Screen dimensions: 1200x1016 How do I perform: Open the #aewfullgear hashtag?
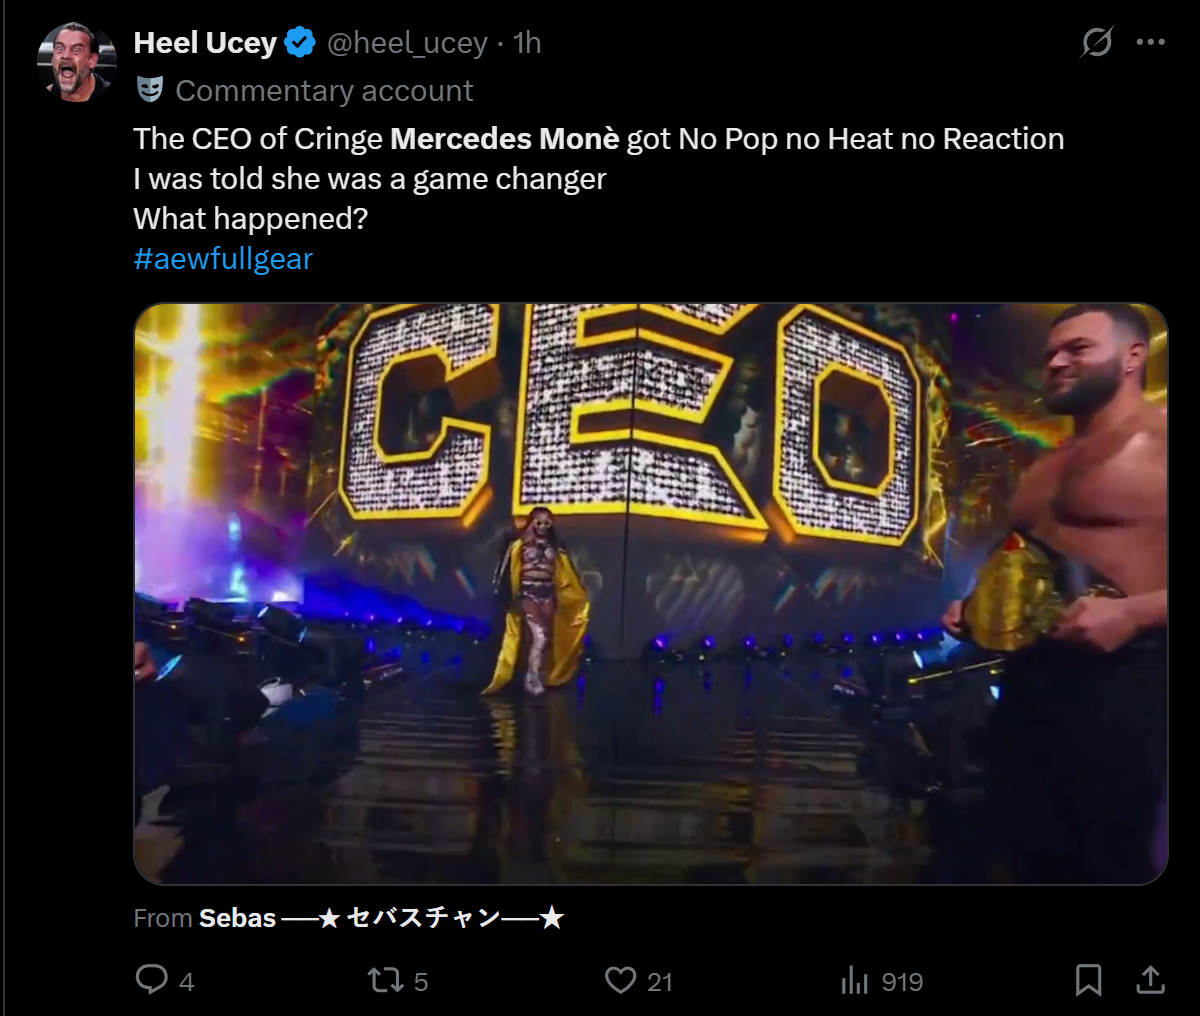point(223,259)
